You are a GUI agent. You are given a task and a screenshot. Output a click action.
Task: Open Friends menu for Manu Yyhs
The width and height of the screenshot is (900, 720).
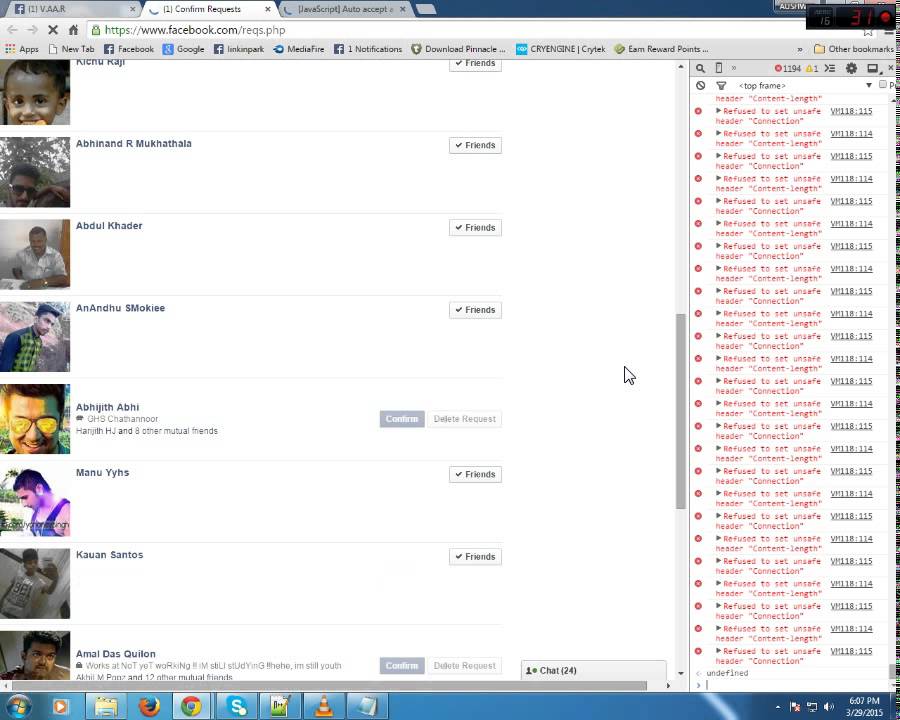click(x=475, y=474)
